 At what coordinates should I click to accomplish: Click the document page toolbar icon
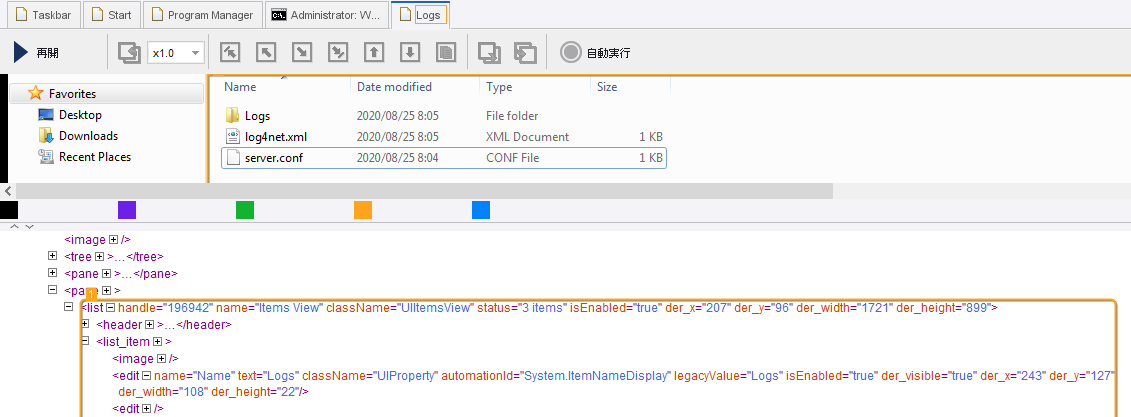coord(446,53)
